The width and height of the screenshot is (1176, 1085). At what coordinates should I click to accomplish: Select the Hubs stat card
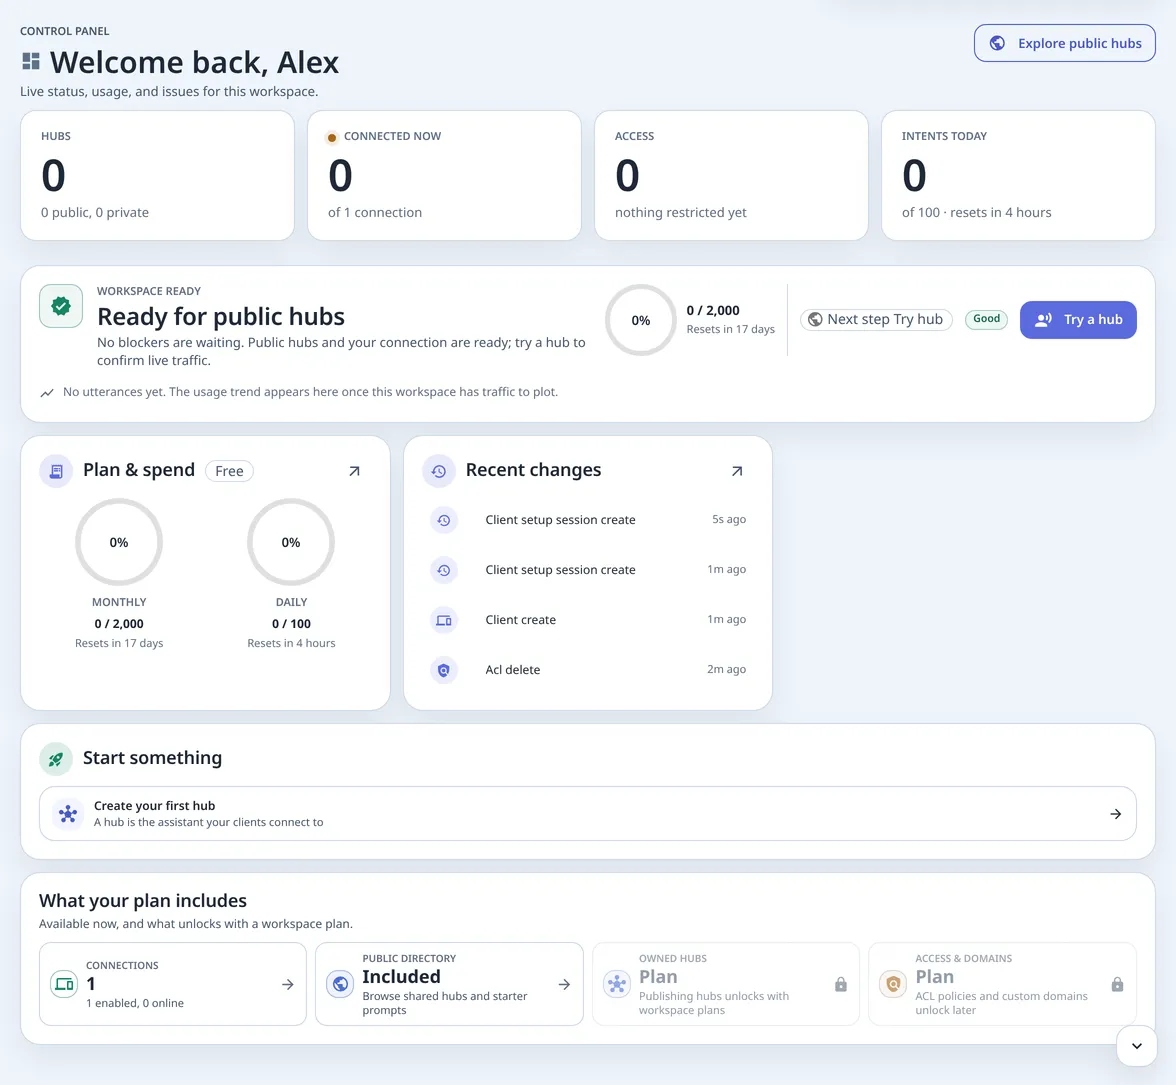tap(158, 175)
